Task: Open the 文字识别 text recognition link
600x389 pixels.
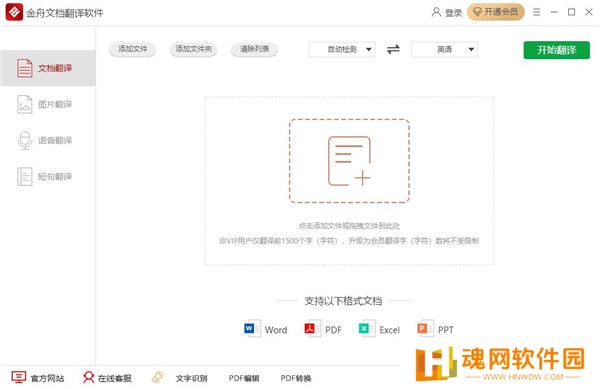Action: 191,378
